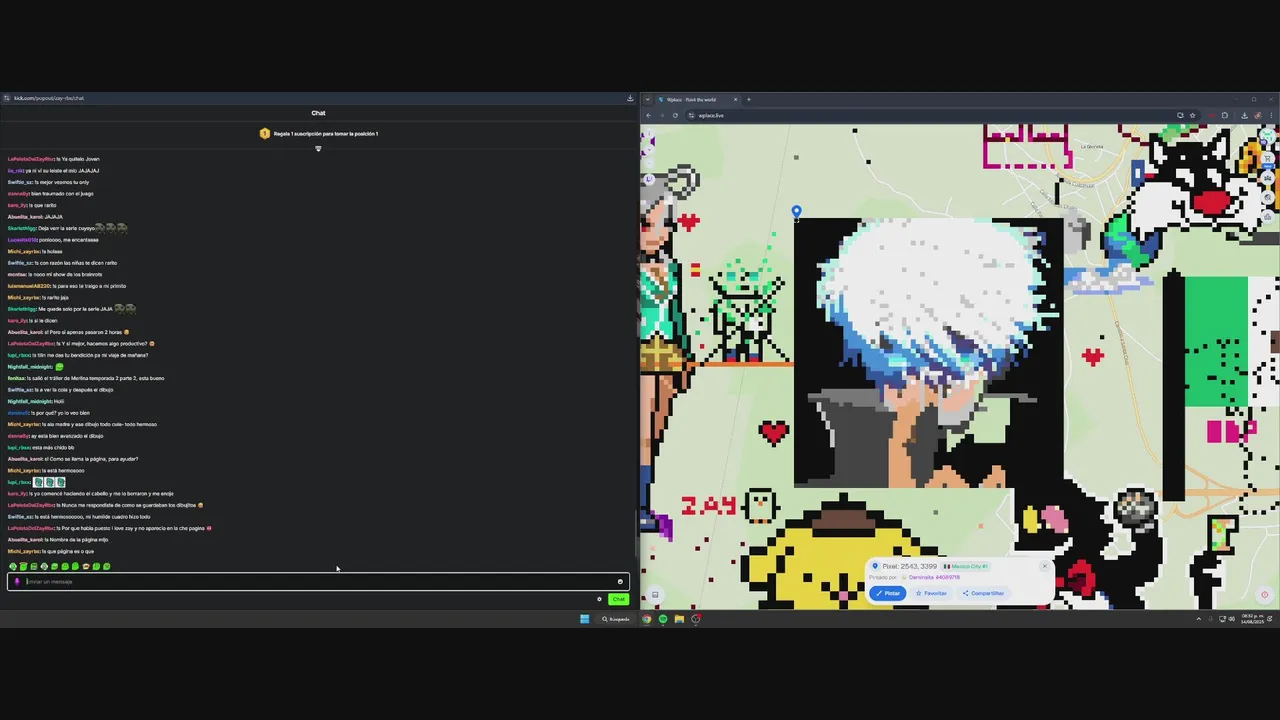Click the wplace.live address bar
This screenshot has width=1280, height=720.
[x=930, y=115]
